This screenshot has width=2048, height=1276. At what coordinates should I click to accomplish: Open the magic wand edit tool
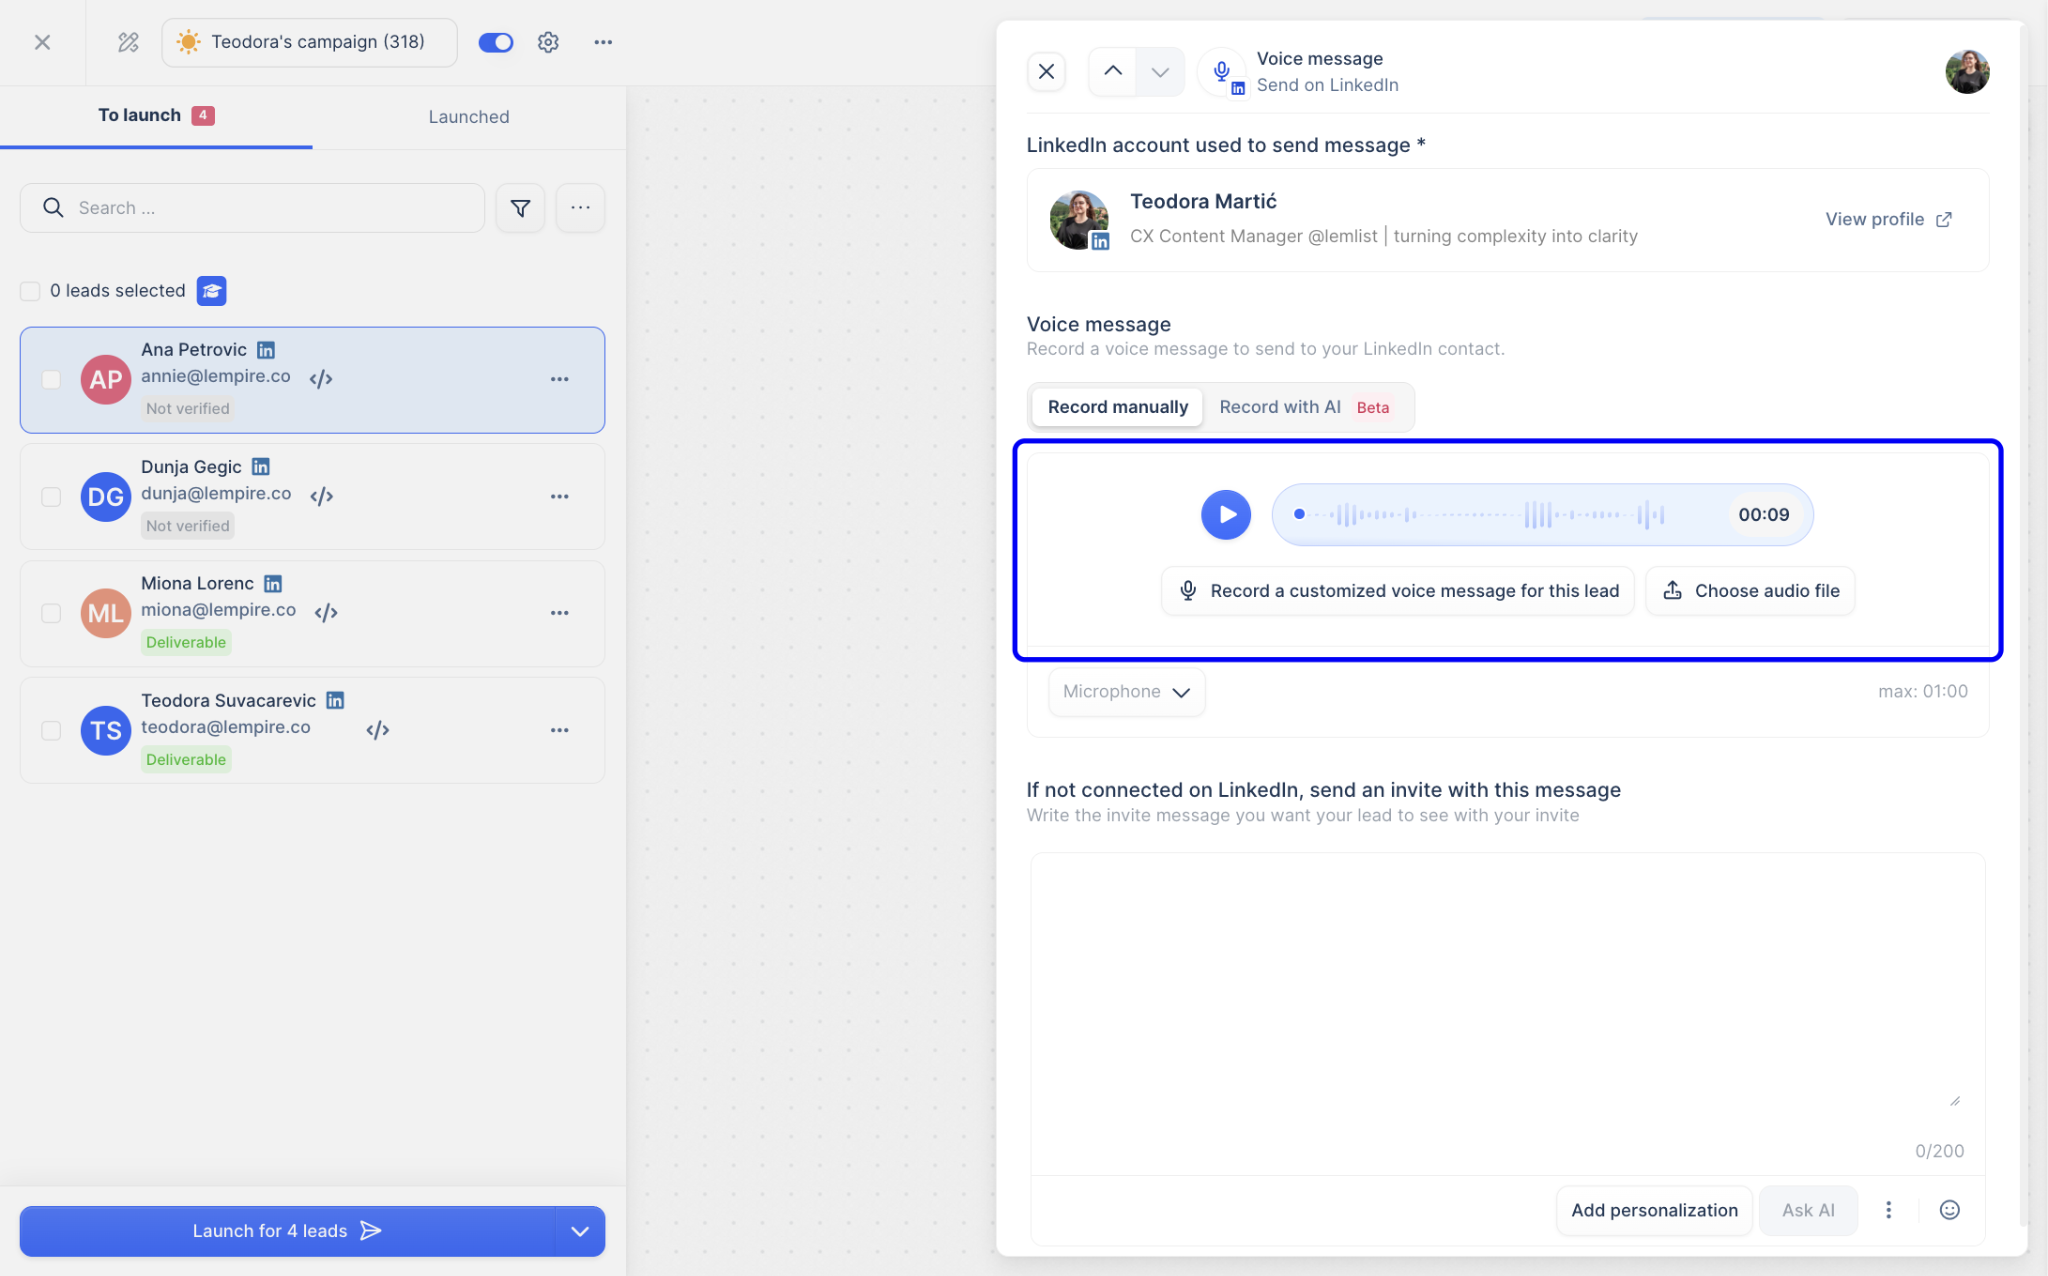128,42
